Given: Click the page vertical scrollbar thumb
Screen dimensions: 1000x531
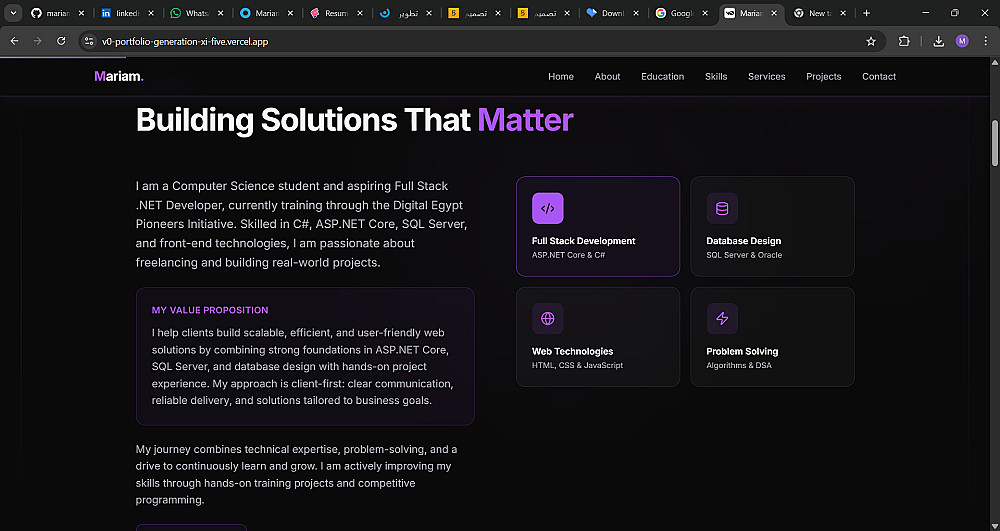Looking at the screenshot, I should tap(994, 143).
